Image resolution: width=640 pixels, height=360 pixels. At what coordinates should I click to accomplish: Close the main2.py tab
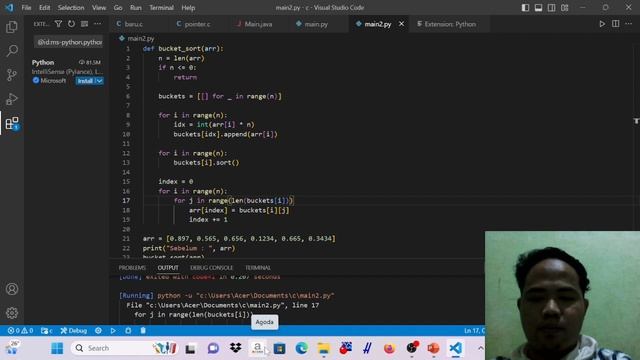tap(402, 24)
